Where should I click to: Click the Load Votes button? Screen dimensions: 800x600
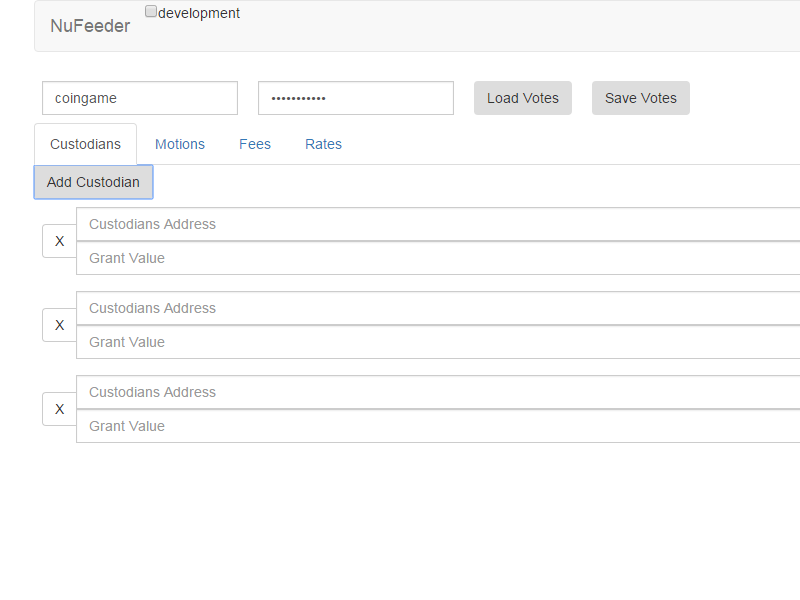523,98
